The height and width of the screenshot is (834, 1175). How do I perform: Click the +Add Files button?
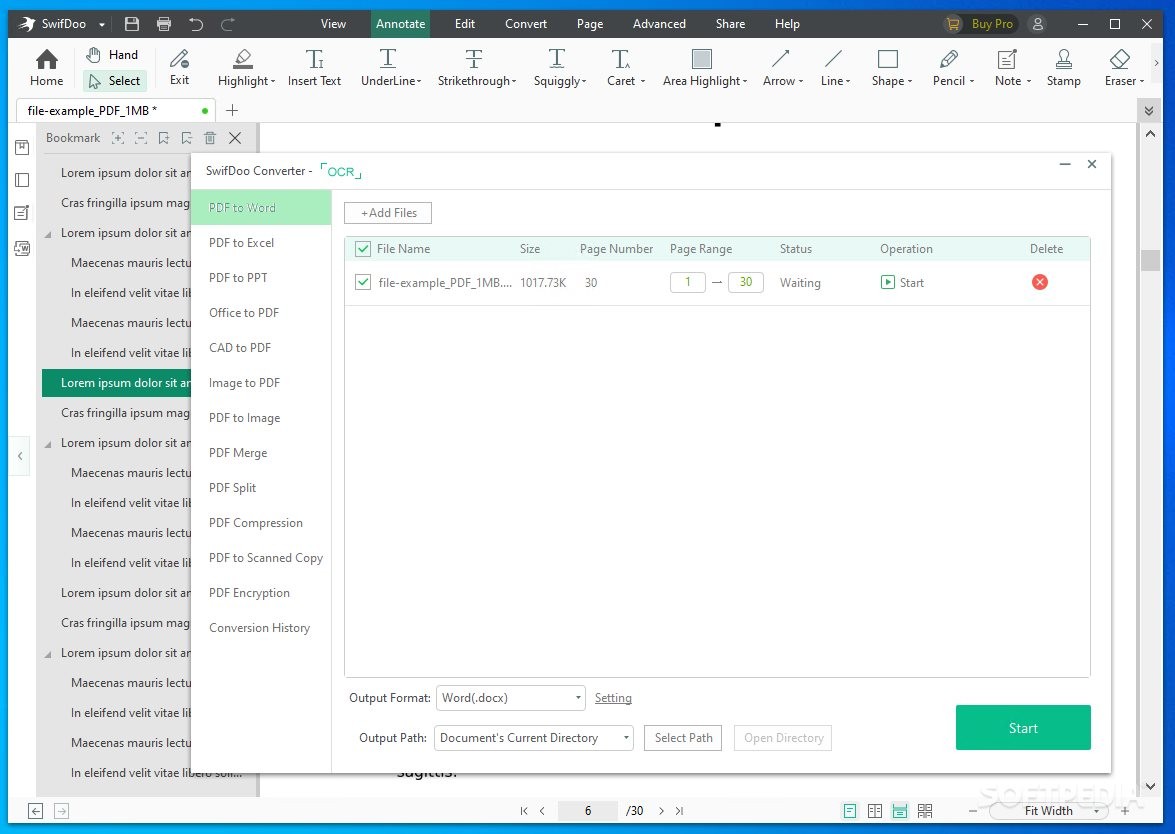(388, 213)
